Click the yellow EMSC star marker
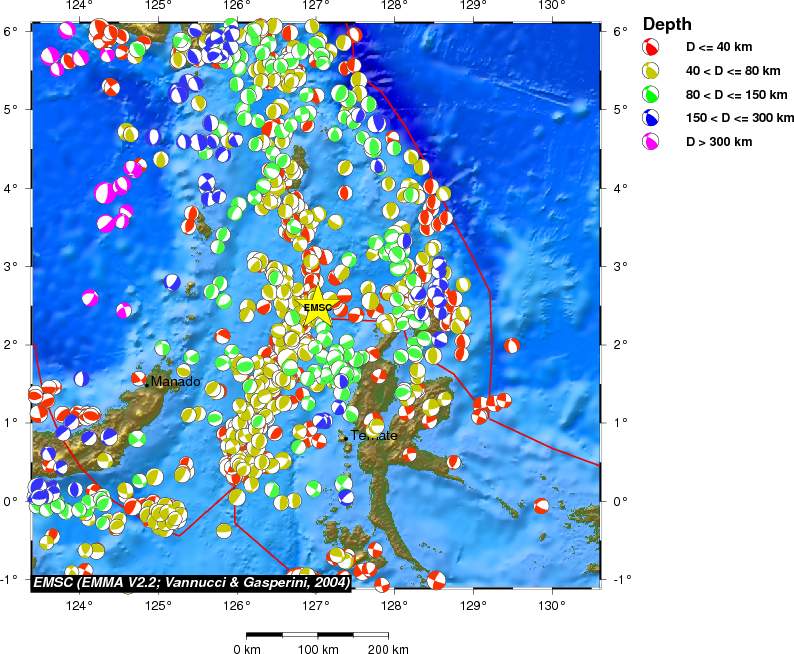794x654 pixels. point(316,308)
